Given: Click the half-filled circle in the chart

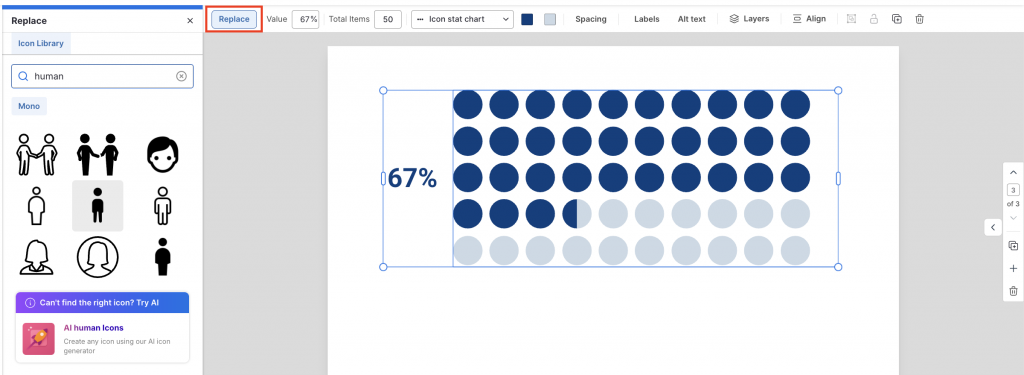Looking at the screenshot, I should (x=577, y=214).
